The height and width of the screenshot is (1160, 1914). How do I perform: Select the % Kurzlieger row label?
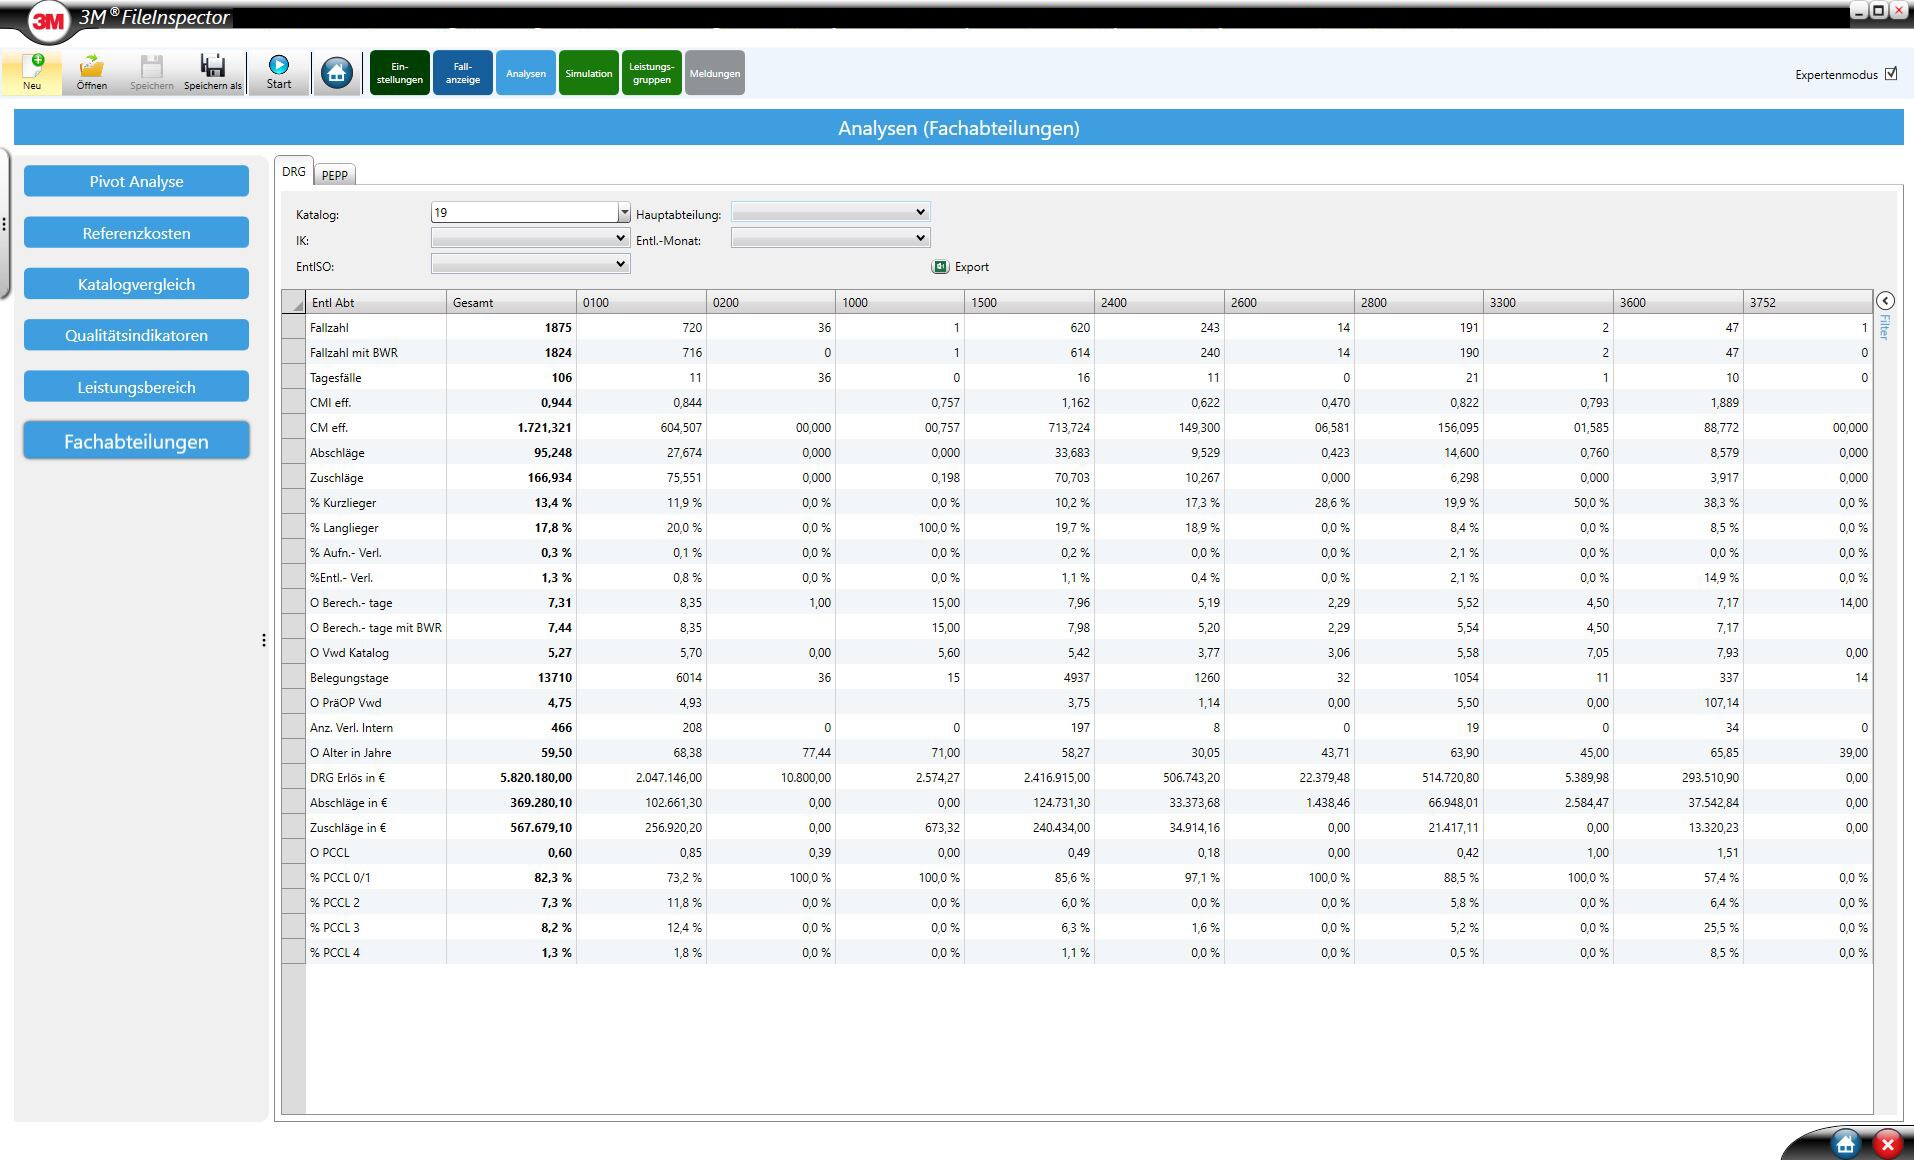click(343, 502)
